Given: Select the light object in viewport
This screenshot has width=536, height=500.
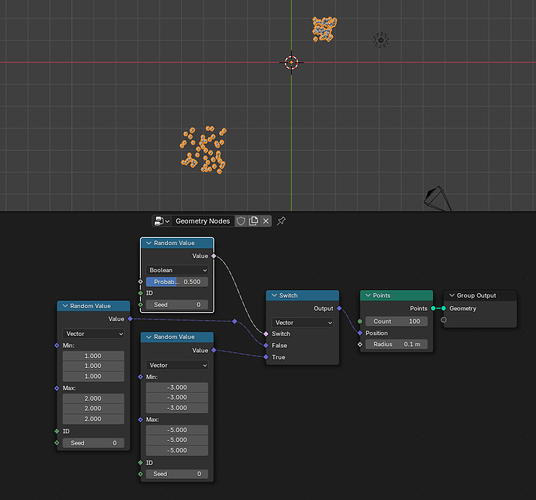Looking at the screenshot, I should (381, 40).
